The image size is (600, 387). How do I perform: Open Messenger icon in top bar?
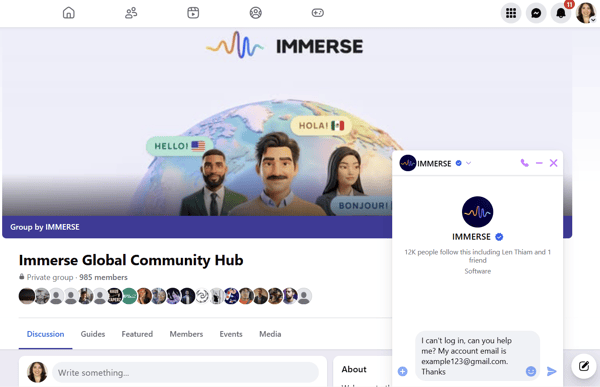tap(536, 13)
